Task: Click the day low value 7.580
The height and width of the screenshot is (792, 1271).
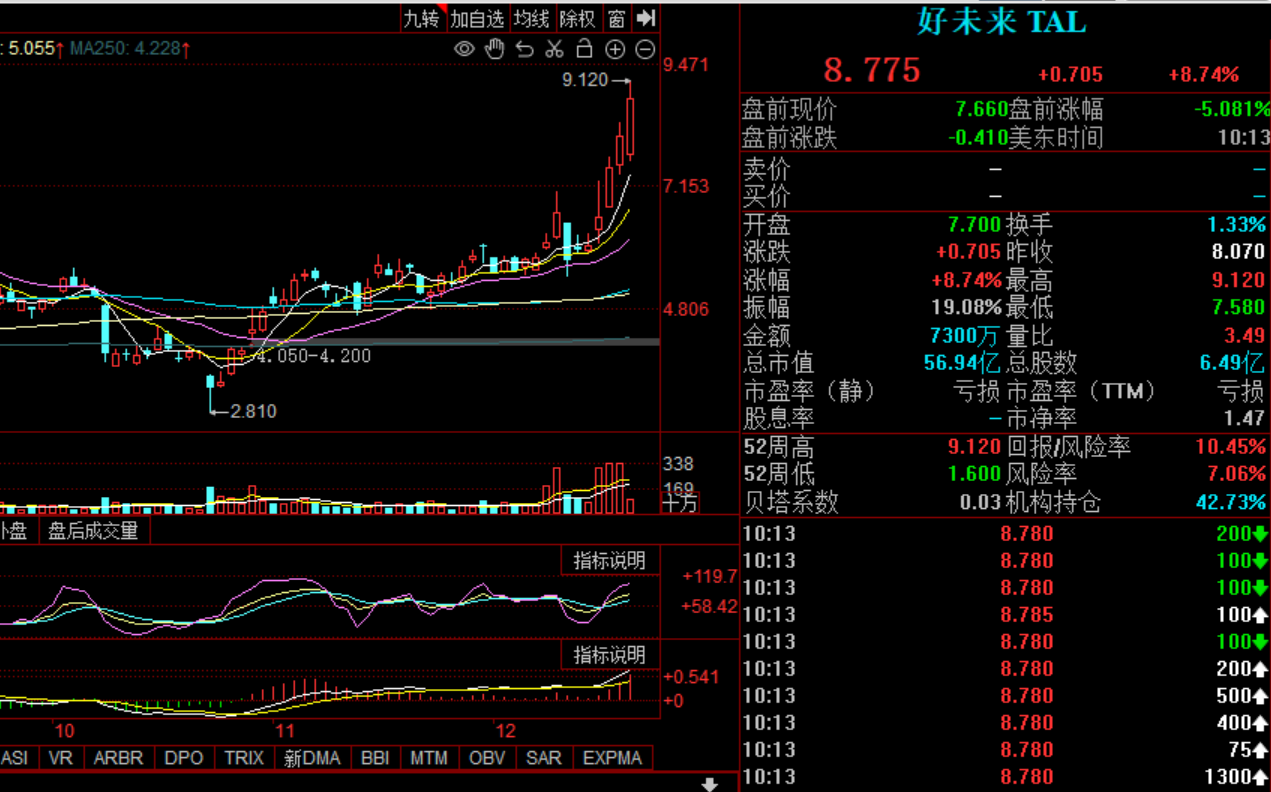Action: pos(1239,308)
